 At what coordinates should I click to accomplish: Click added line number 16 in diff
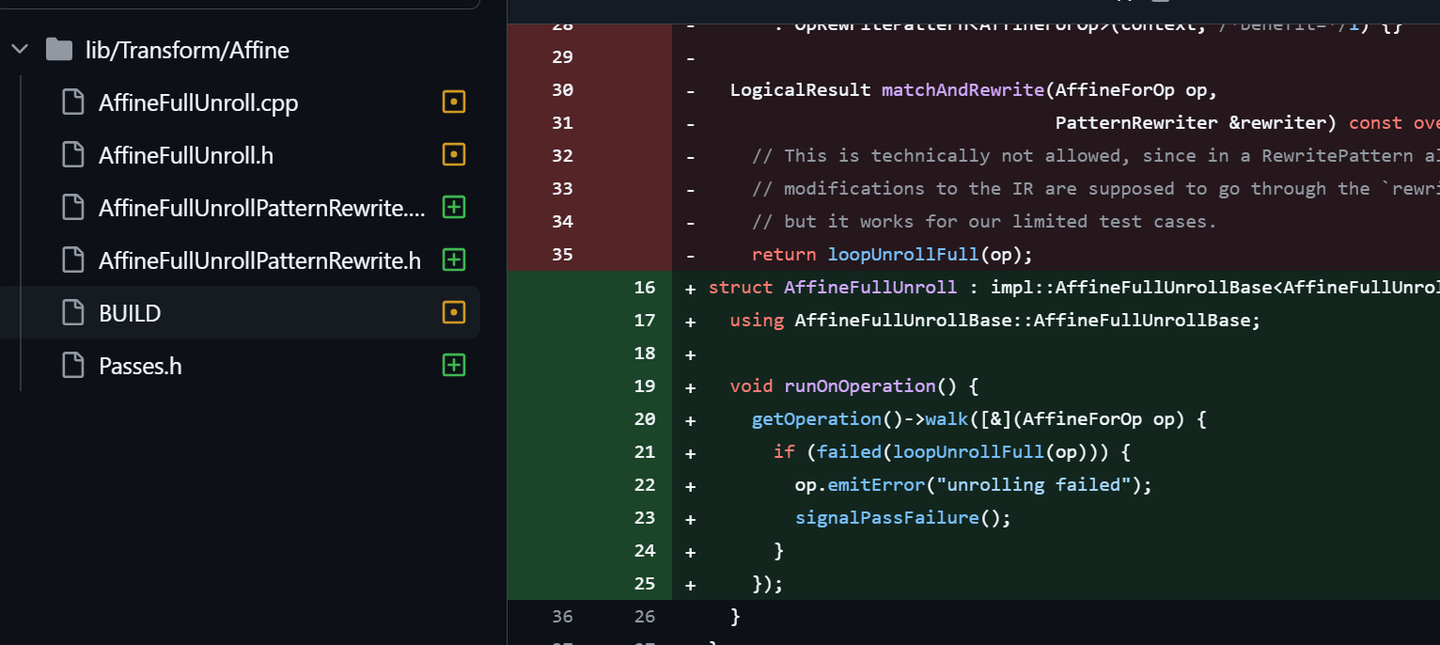tap(645, 288)
